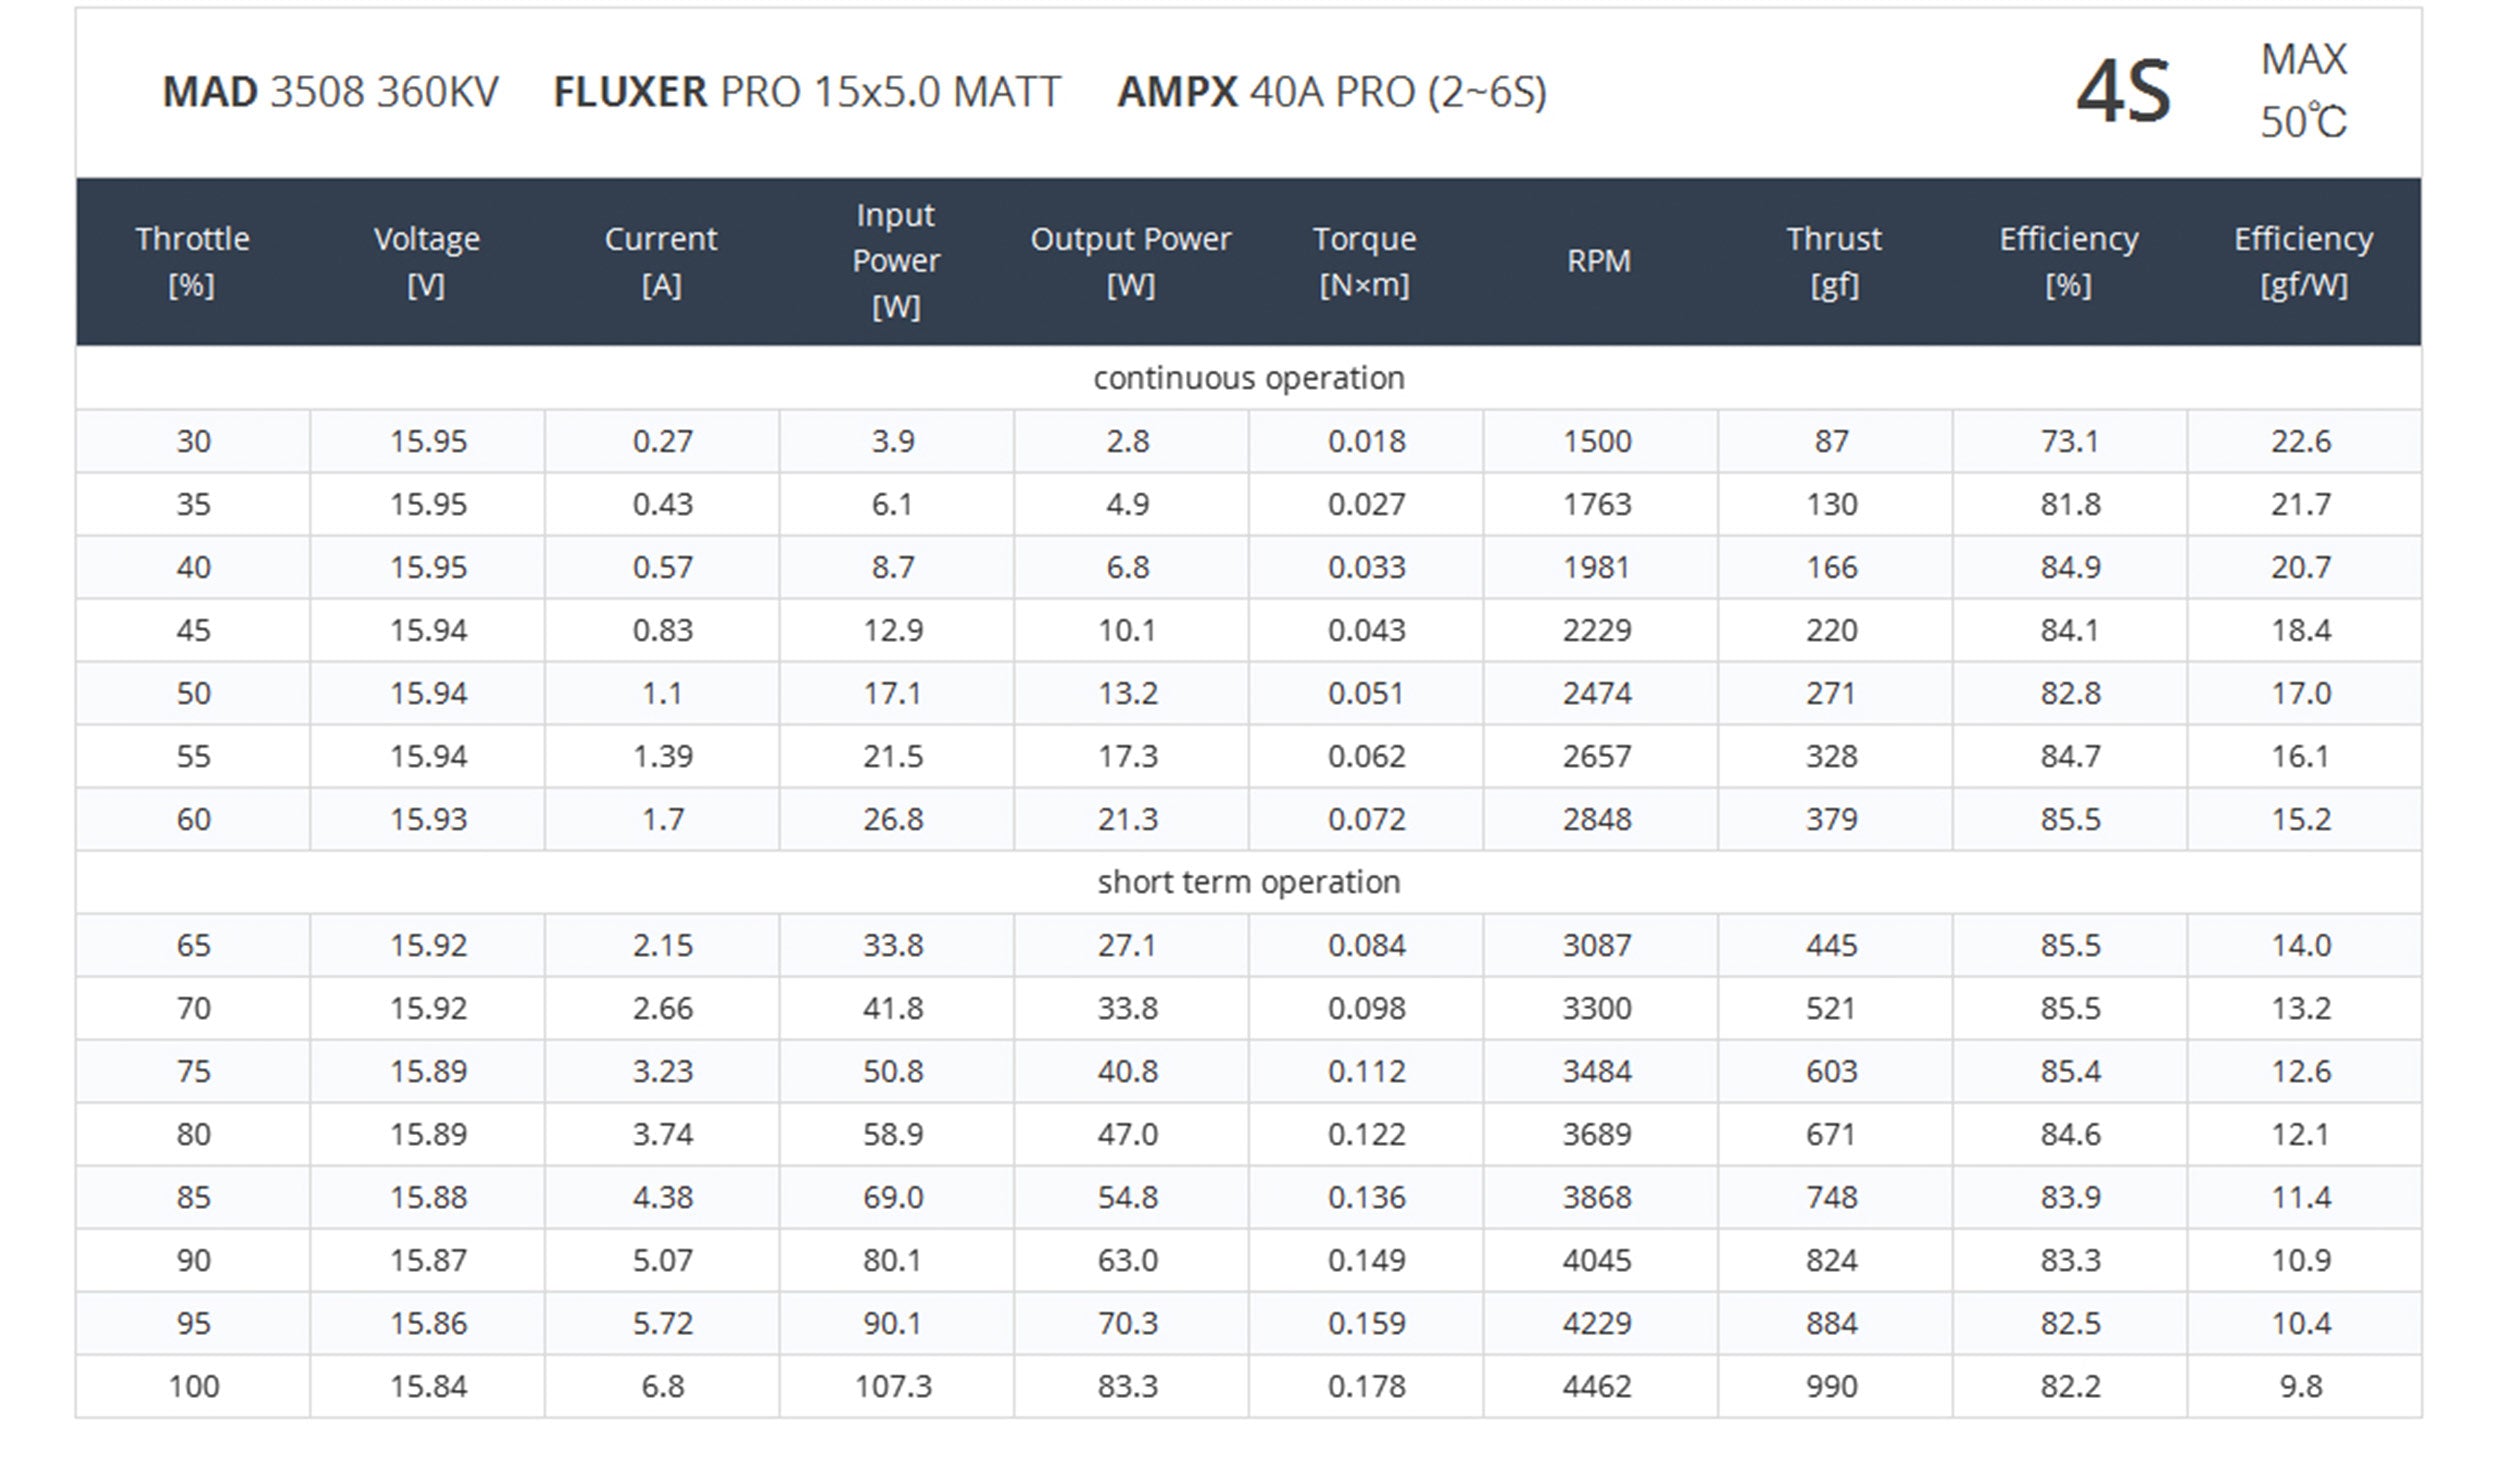
Task: Click the Efficiency [gf/W] column header
Action: [2303, 262]
